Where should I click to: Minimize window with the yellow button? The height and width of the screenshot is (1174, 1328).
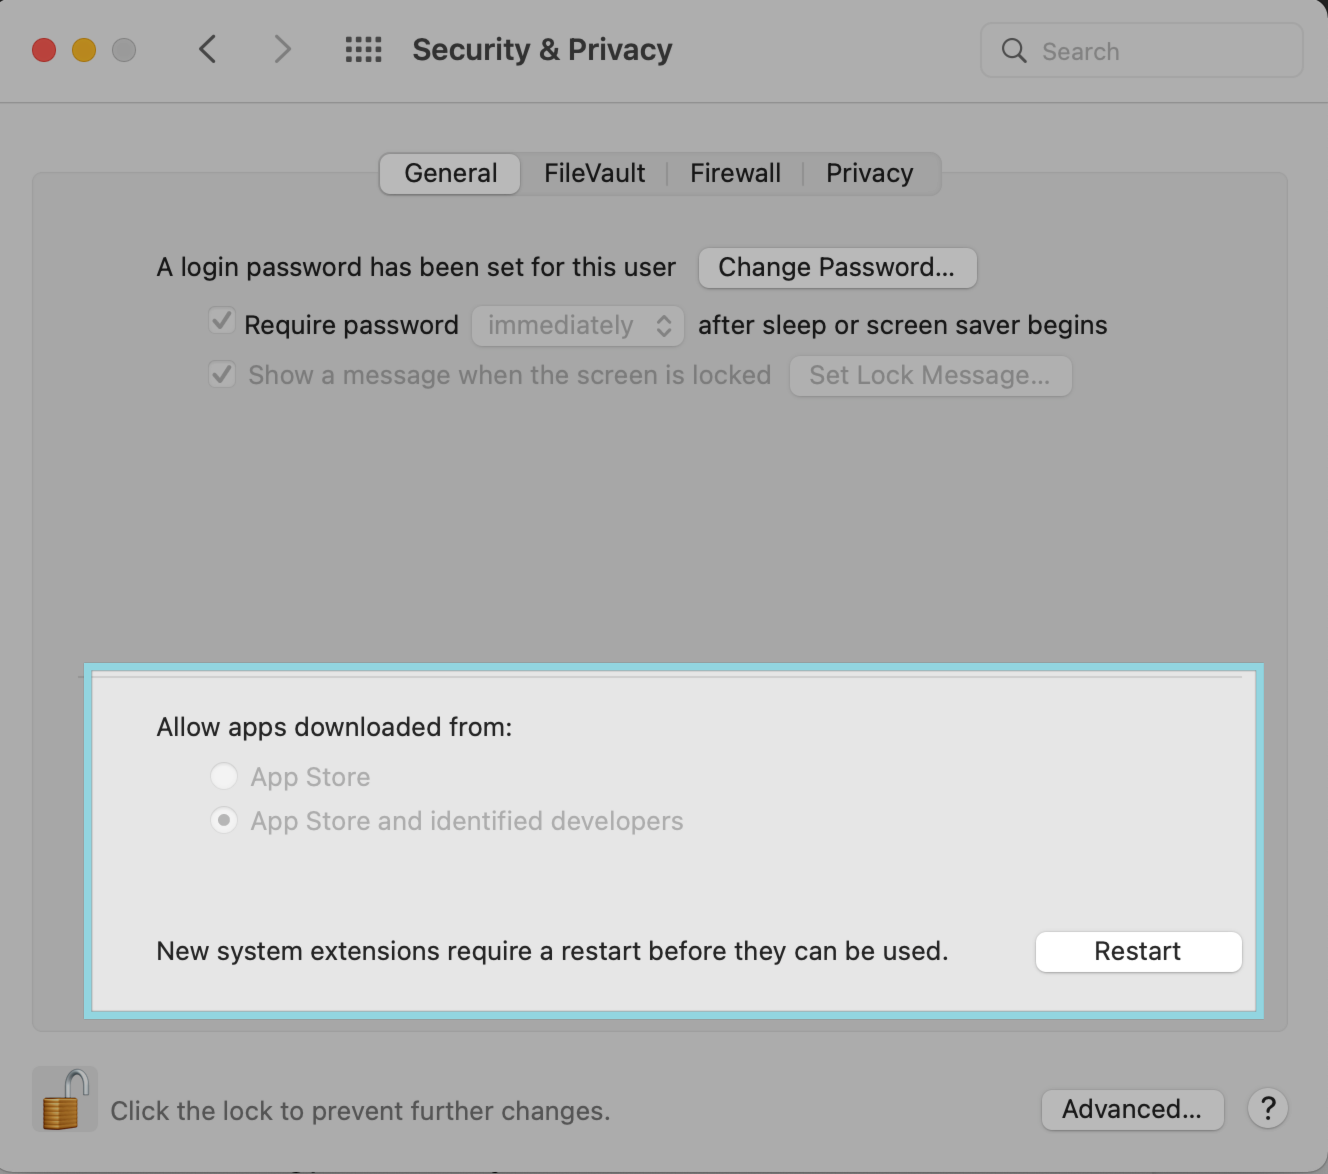pos(84,50)
